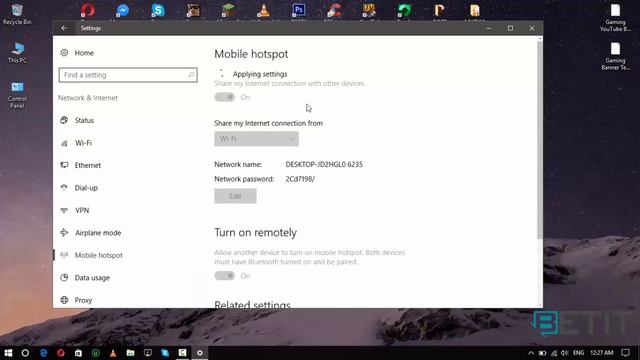
Task: Click the Proxy globe icon
Action: tap(64, 300)
